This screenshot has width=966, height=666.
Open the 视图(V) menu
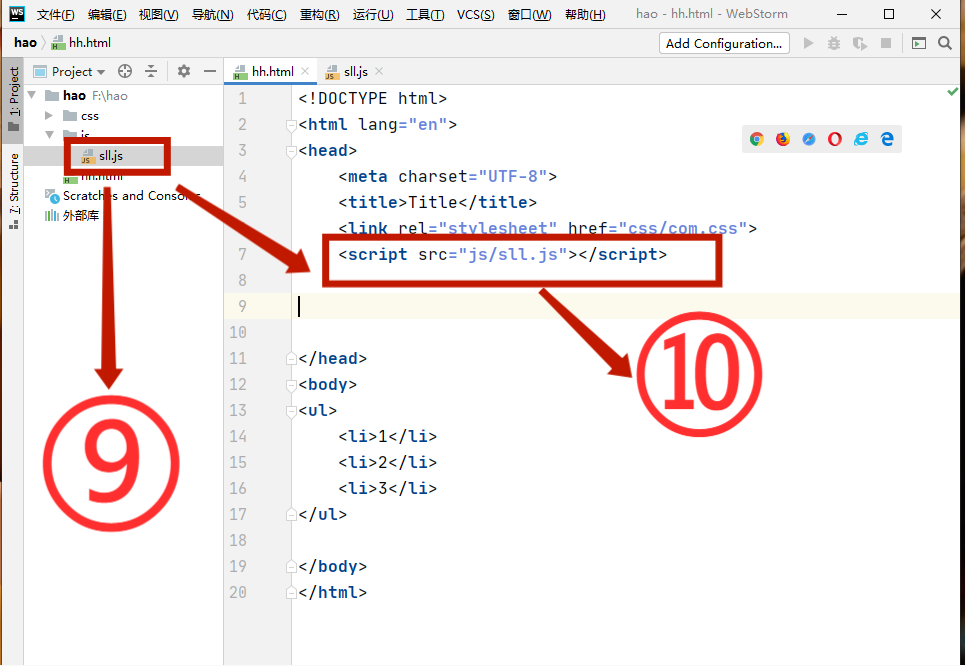158,14
